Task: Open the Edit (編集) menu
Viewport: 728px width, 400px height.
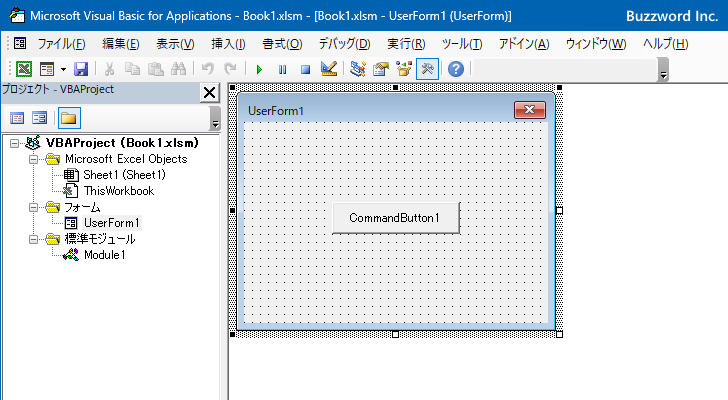Action: [x=120, y=44]
